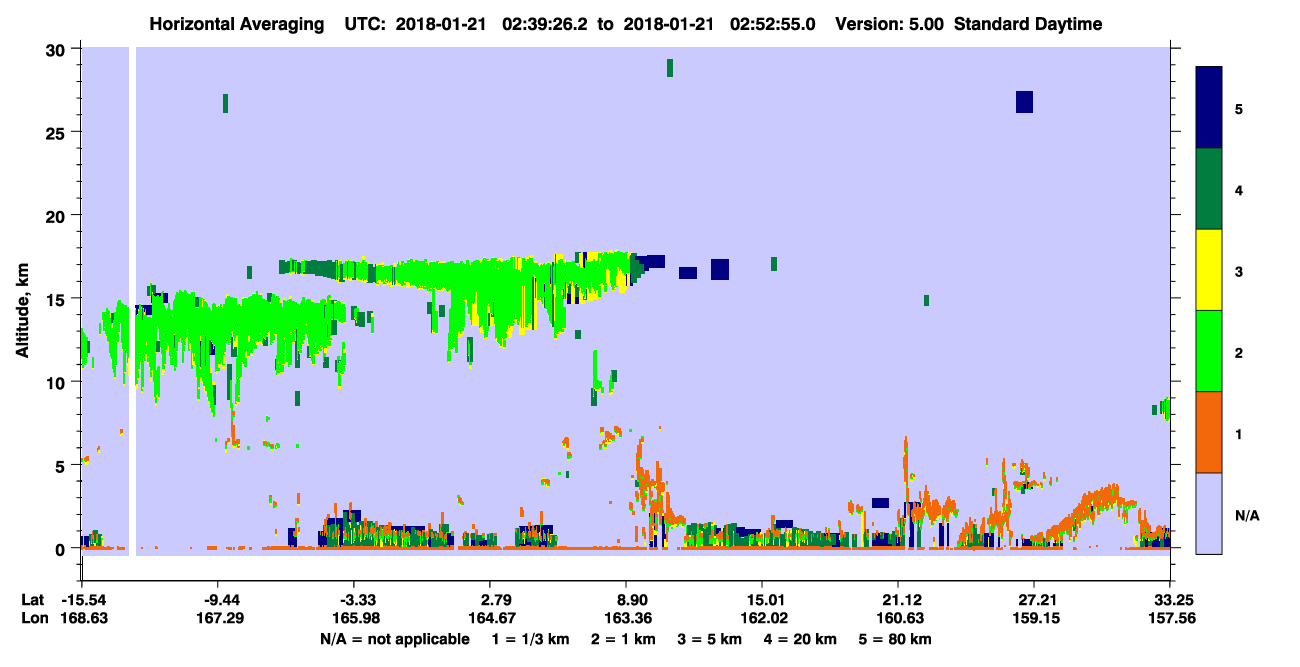This screenshot has width=1300, height=667.
Task: Click the legend text 'N/A = not applicable'
Action: coord(394,639)
